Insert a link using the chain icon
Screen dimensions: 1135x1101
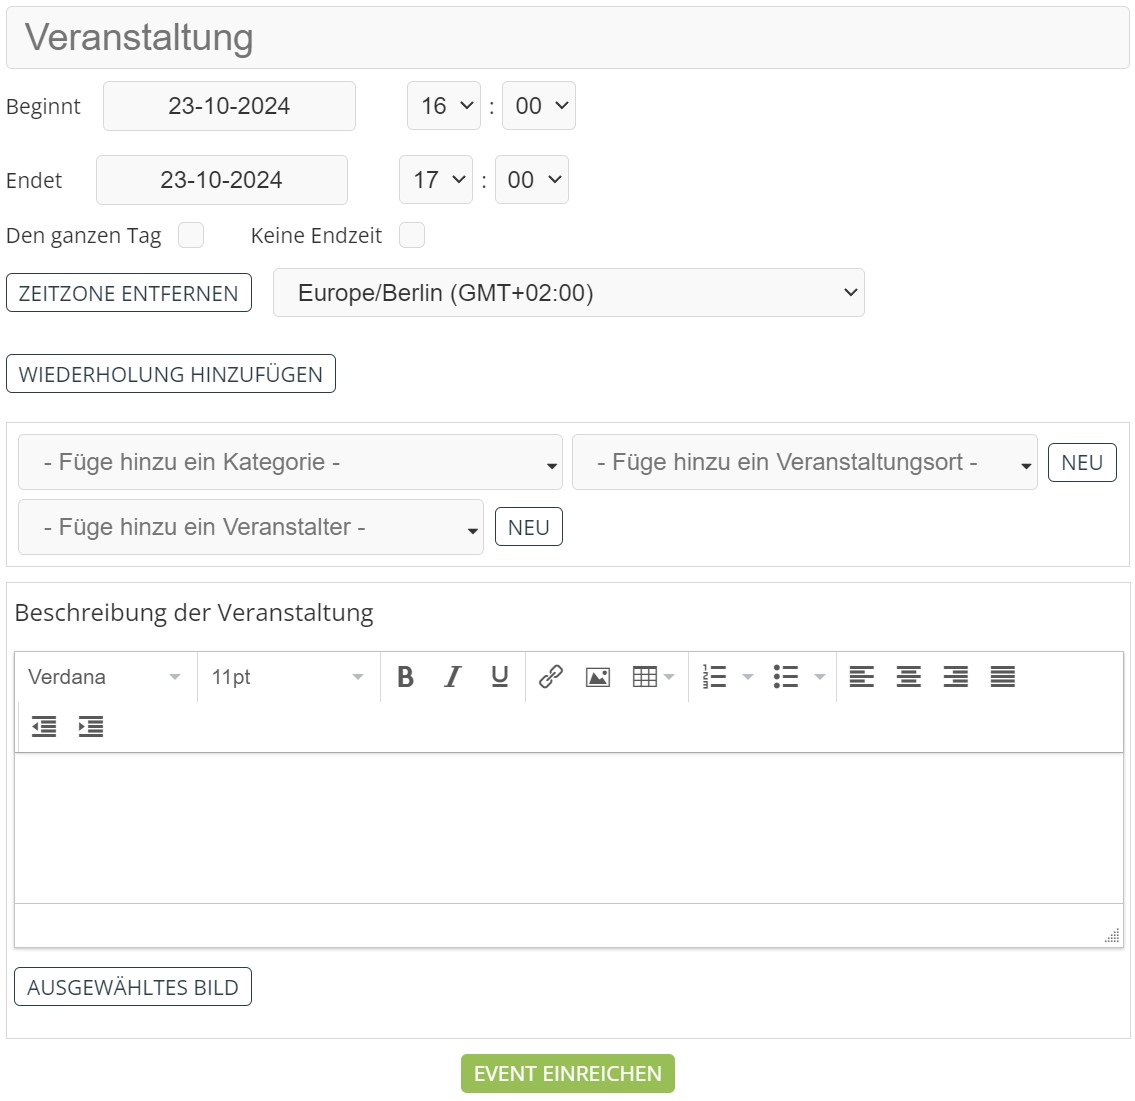coord(550,677)
